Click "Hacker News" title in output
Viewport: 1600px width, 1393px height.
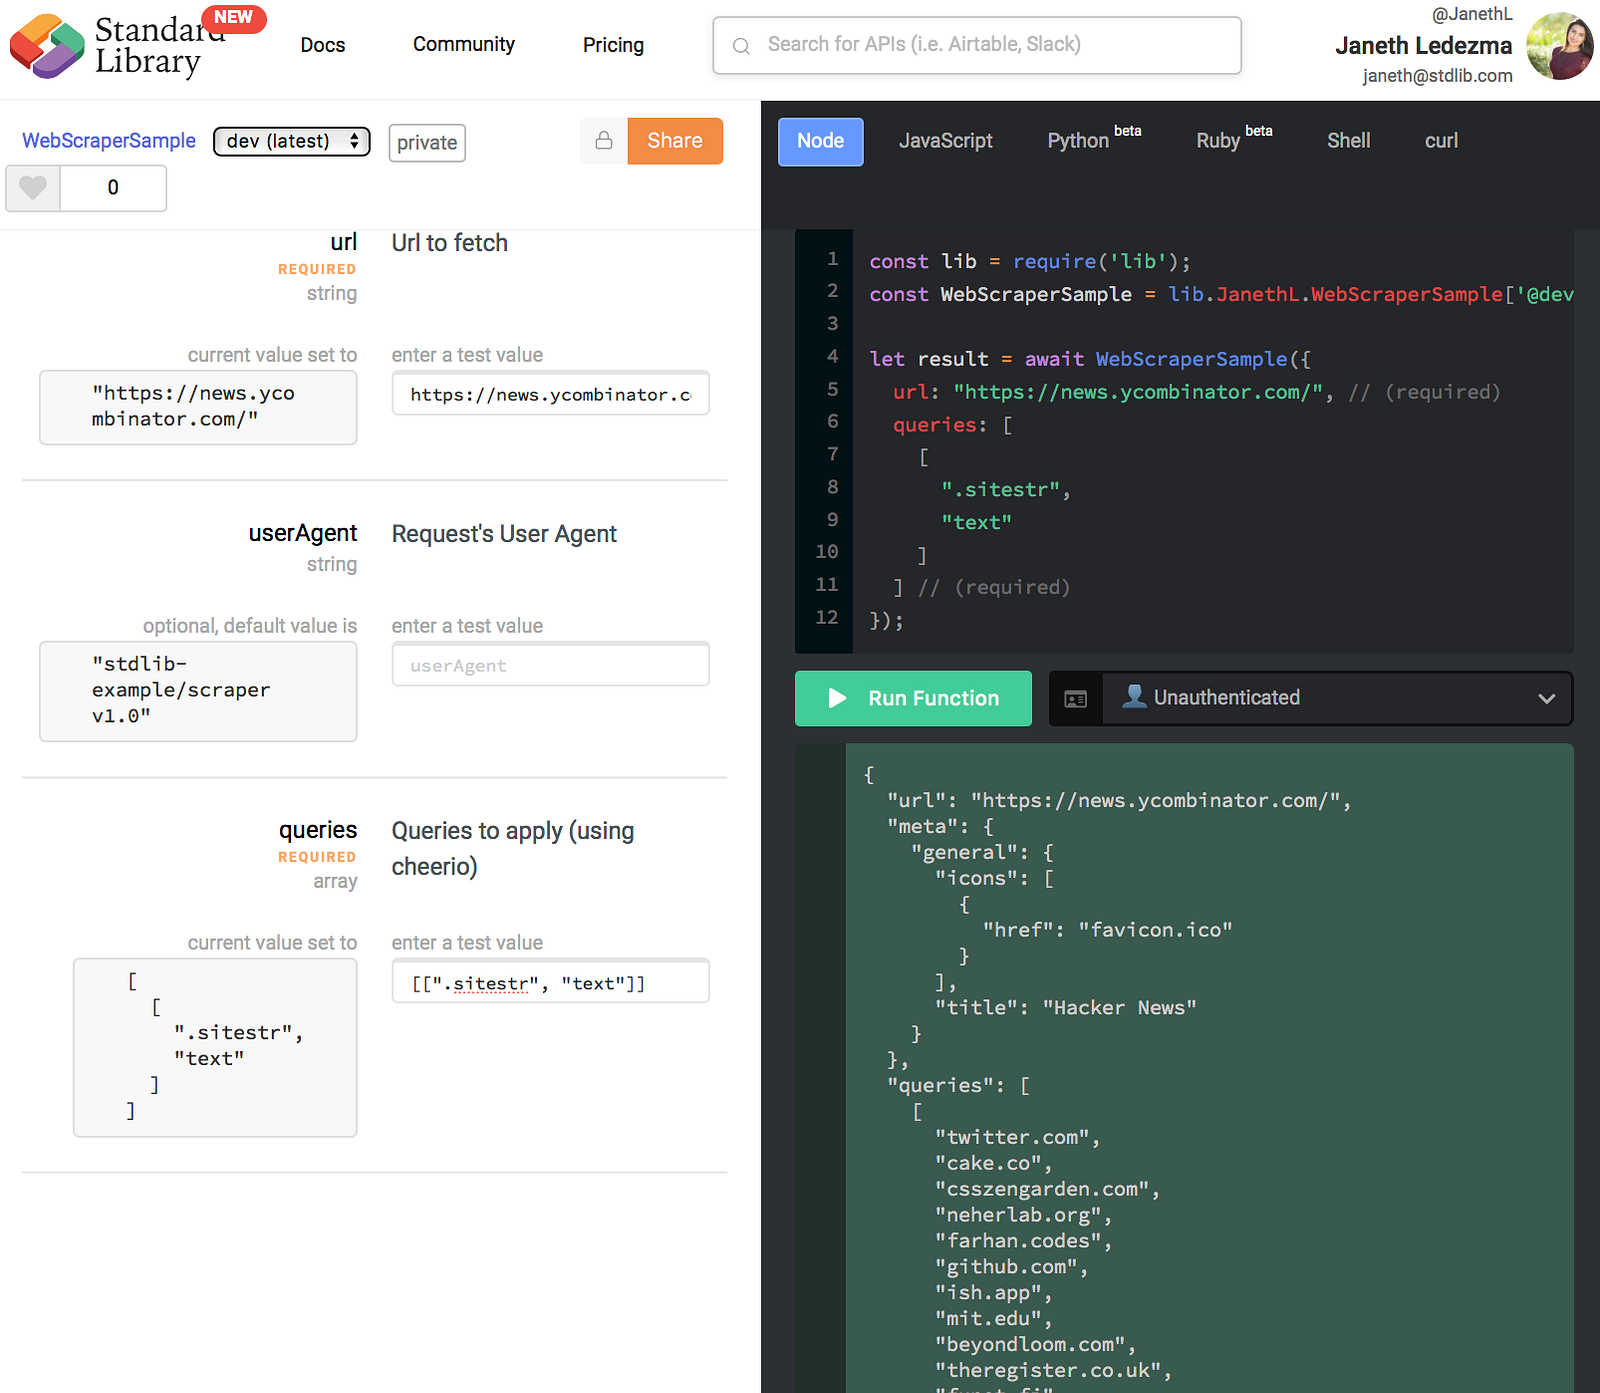1119,1008
